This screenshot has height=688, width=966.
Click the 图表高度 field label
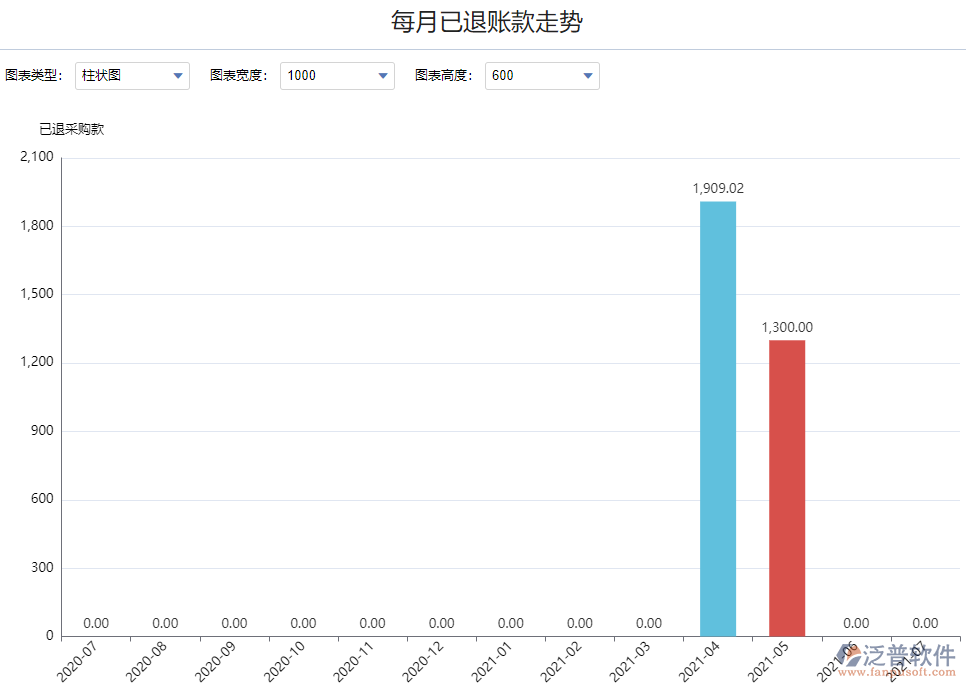coord(443,75)
